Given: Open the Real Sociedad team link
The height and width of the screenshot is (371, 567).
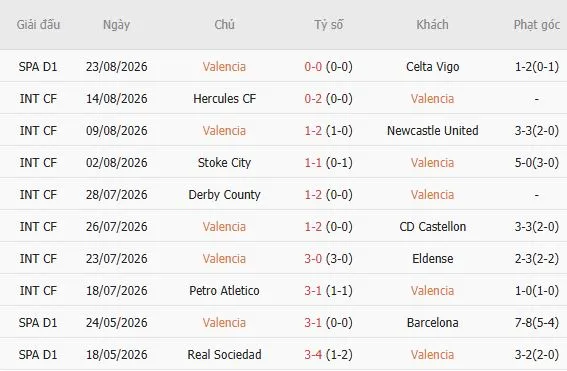Looking at the screenshot, I should pyautogui.click(x=224, y=355).
